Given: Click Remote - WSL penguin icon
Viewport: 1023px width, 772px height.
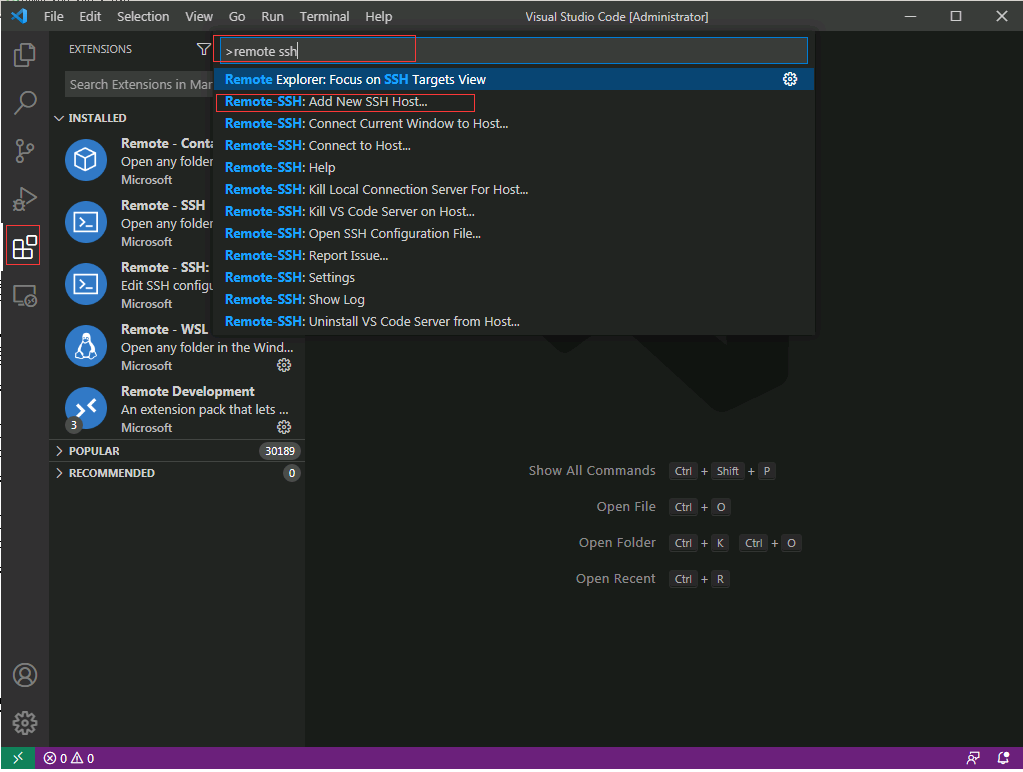Looking at the screenshot, I should coord(85,346).
